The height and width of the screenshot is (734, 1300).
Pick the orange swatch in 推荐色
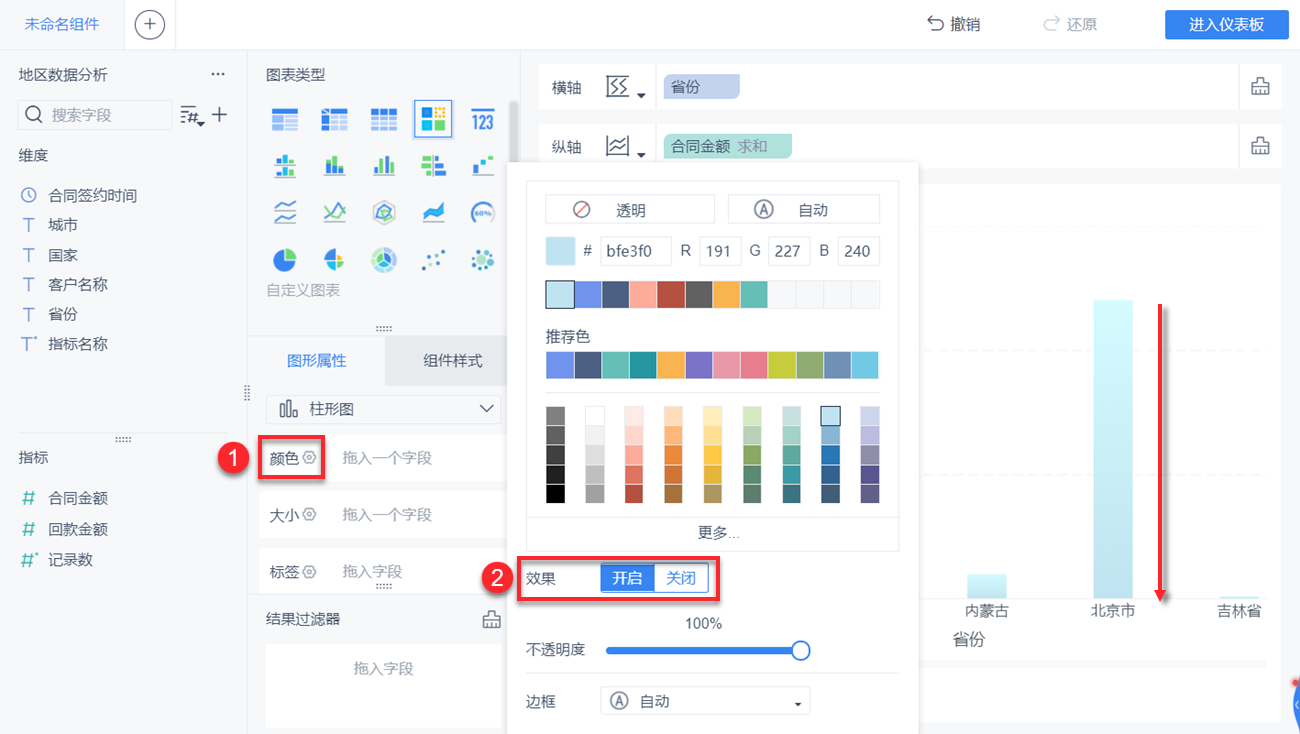coord(671,365)
